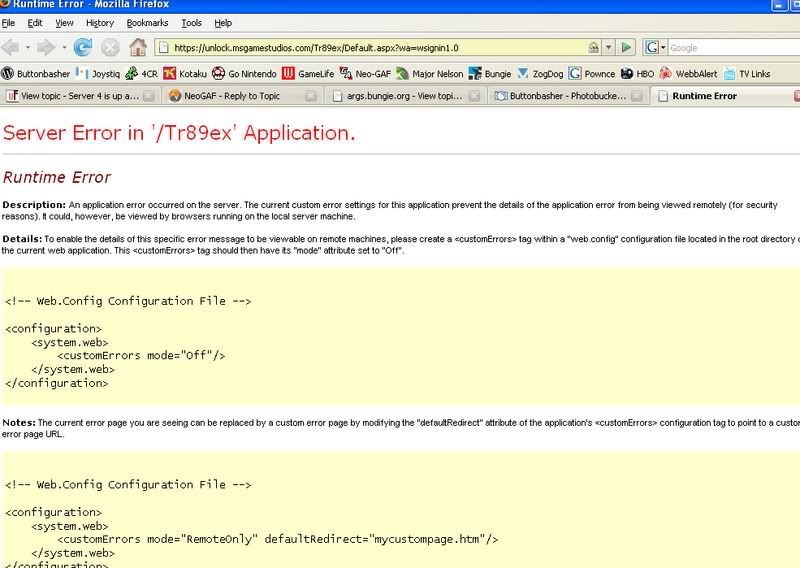The image size is (800, 568).
Task: Expand the address bar URL history dropdown
Action: [x=608, y=47]
